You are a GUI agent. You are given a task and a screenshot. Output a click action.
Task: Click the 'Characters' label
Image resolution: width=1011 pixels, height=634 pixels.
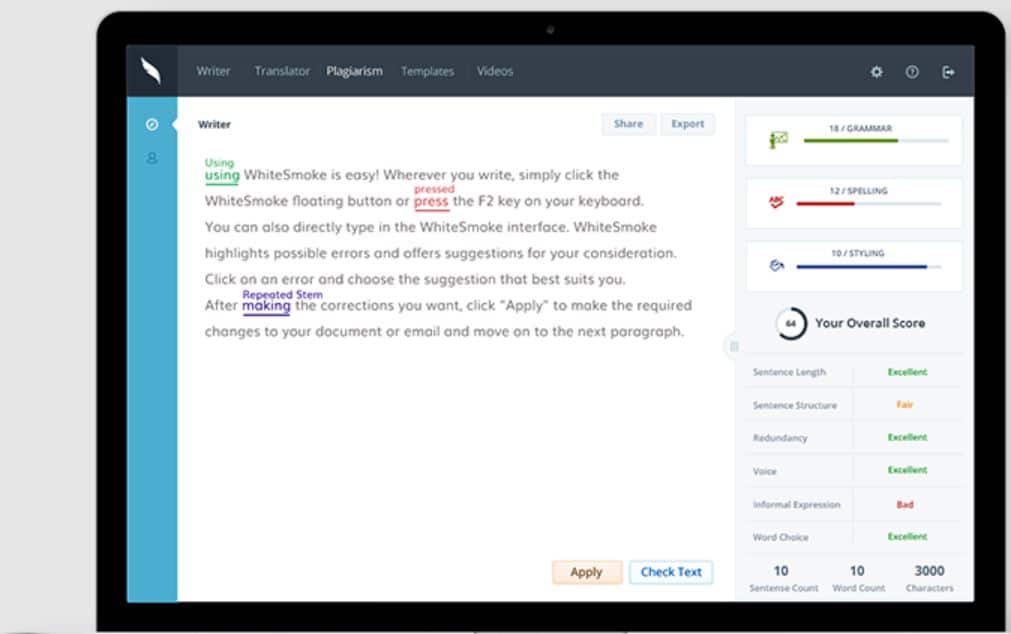(x=929, y=588)
